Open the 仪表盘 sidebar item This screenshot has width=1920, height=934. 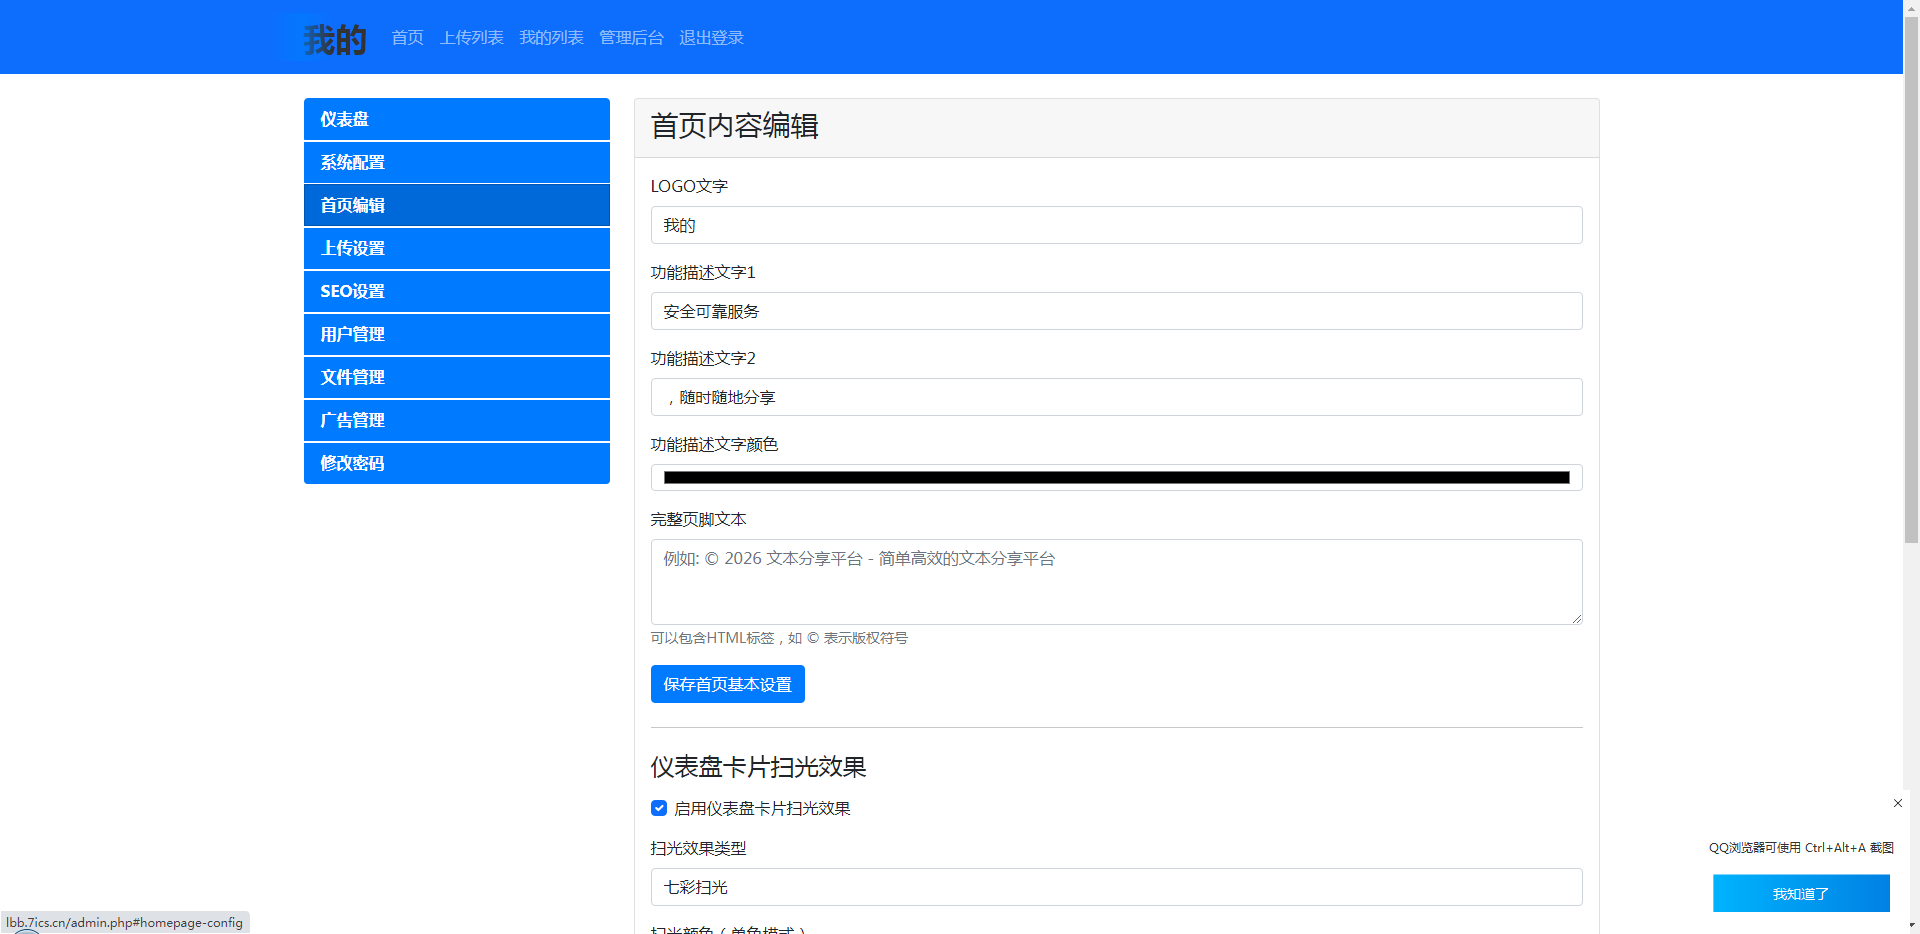point(456,119)
